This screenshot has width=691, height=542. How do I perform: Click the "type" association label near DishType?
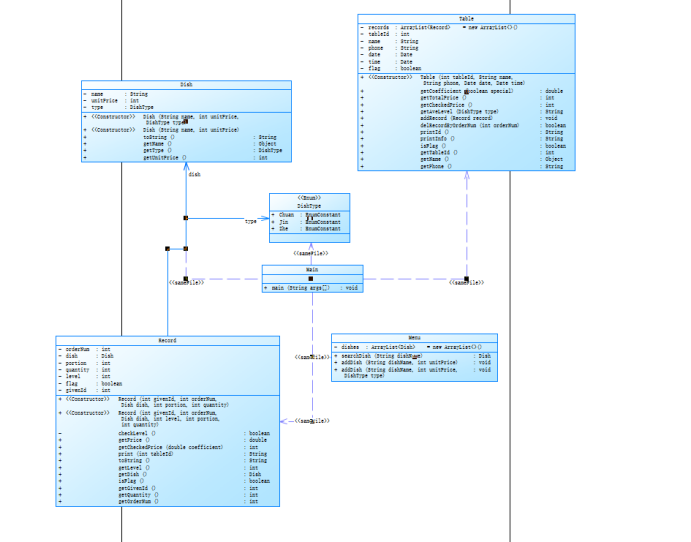click(x=251, y=221)
